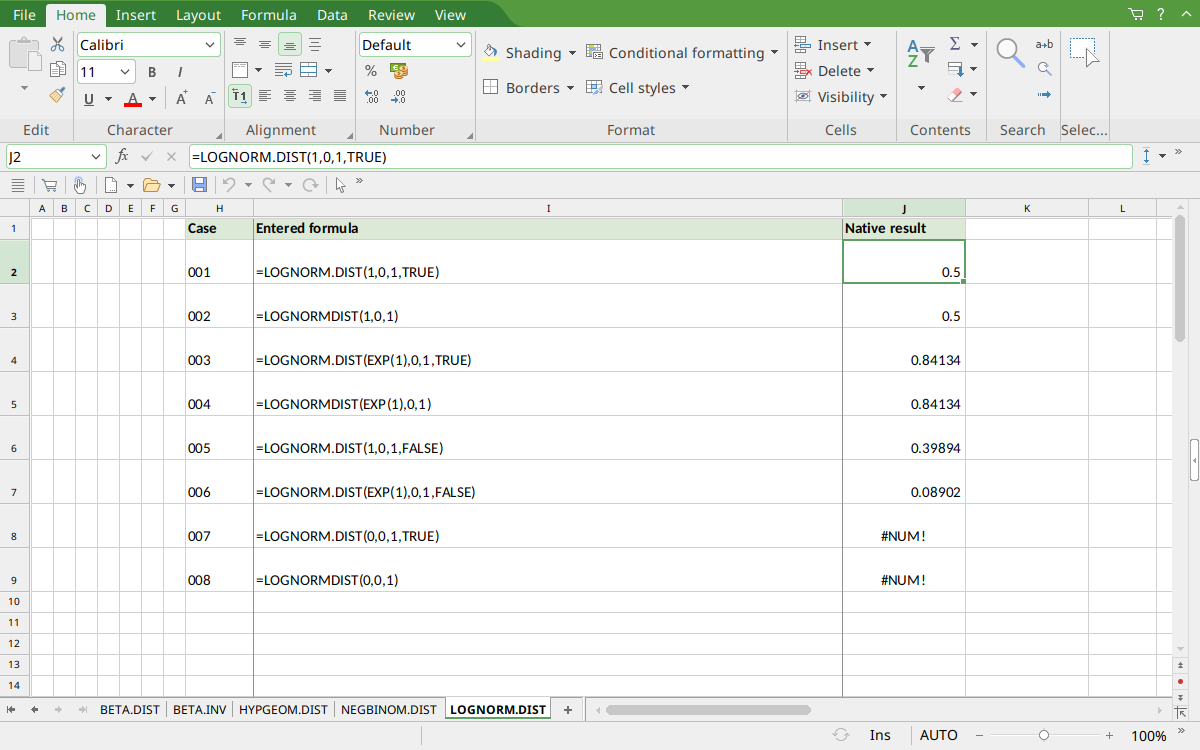1200x750 pixels.
Task: Click the zoom slider handle
Action: coord(1044,735)
